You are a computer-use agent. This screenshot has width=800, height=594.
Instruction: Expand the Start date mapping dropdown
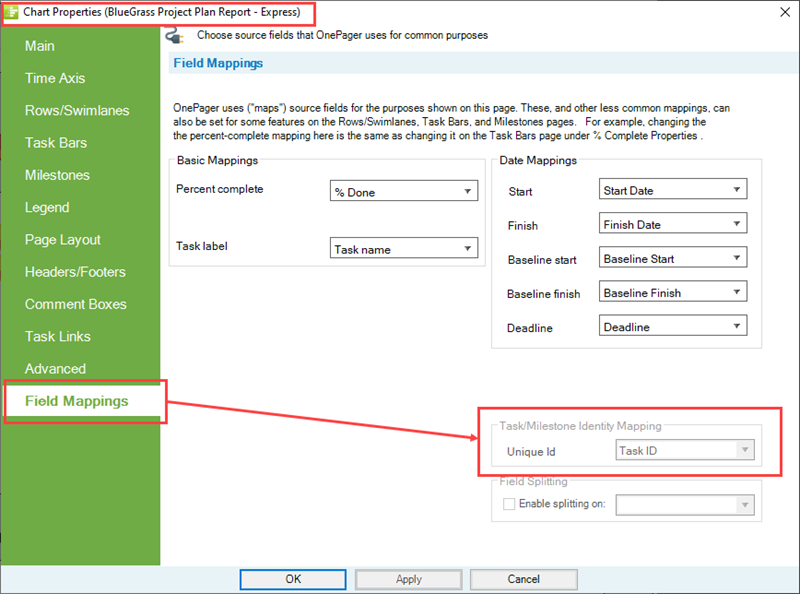(x=673, y=189)
